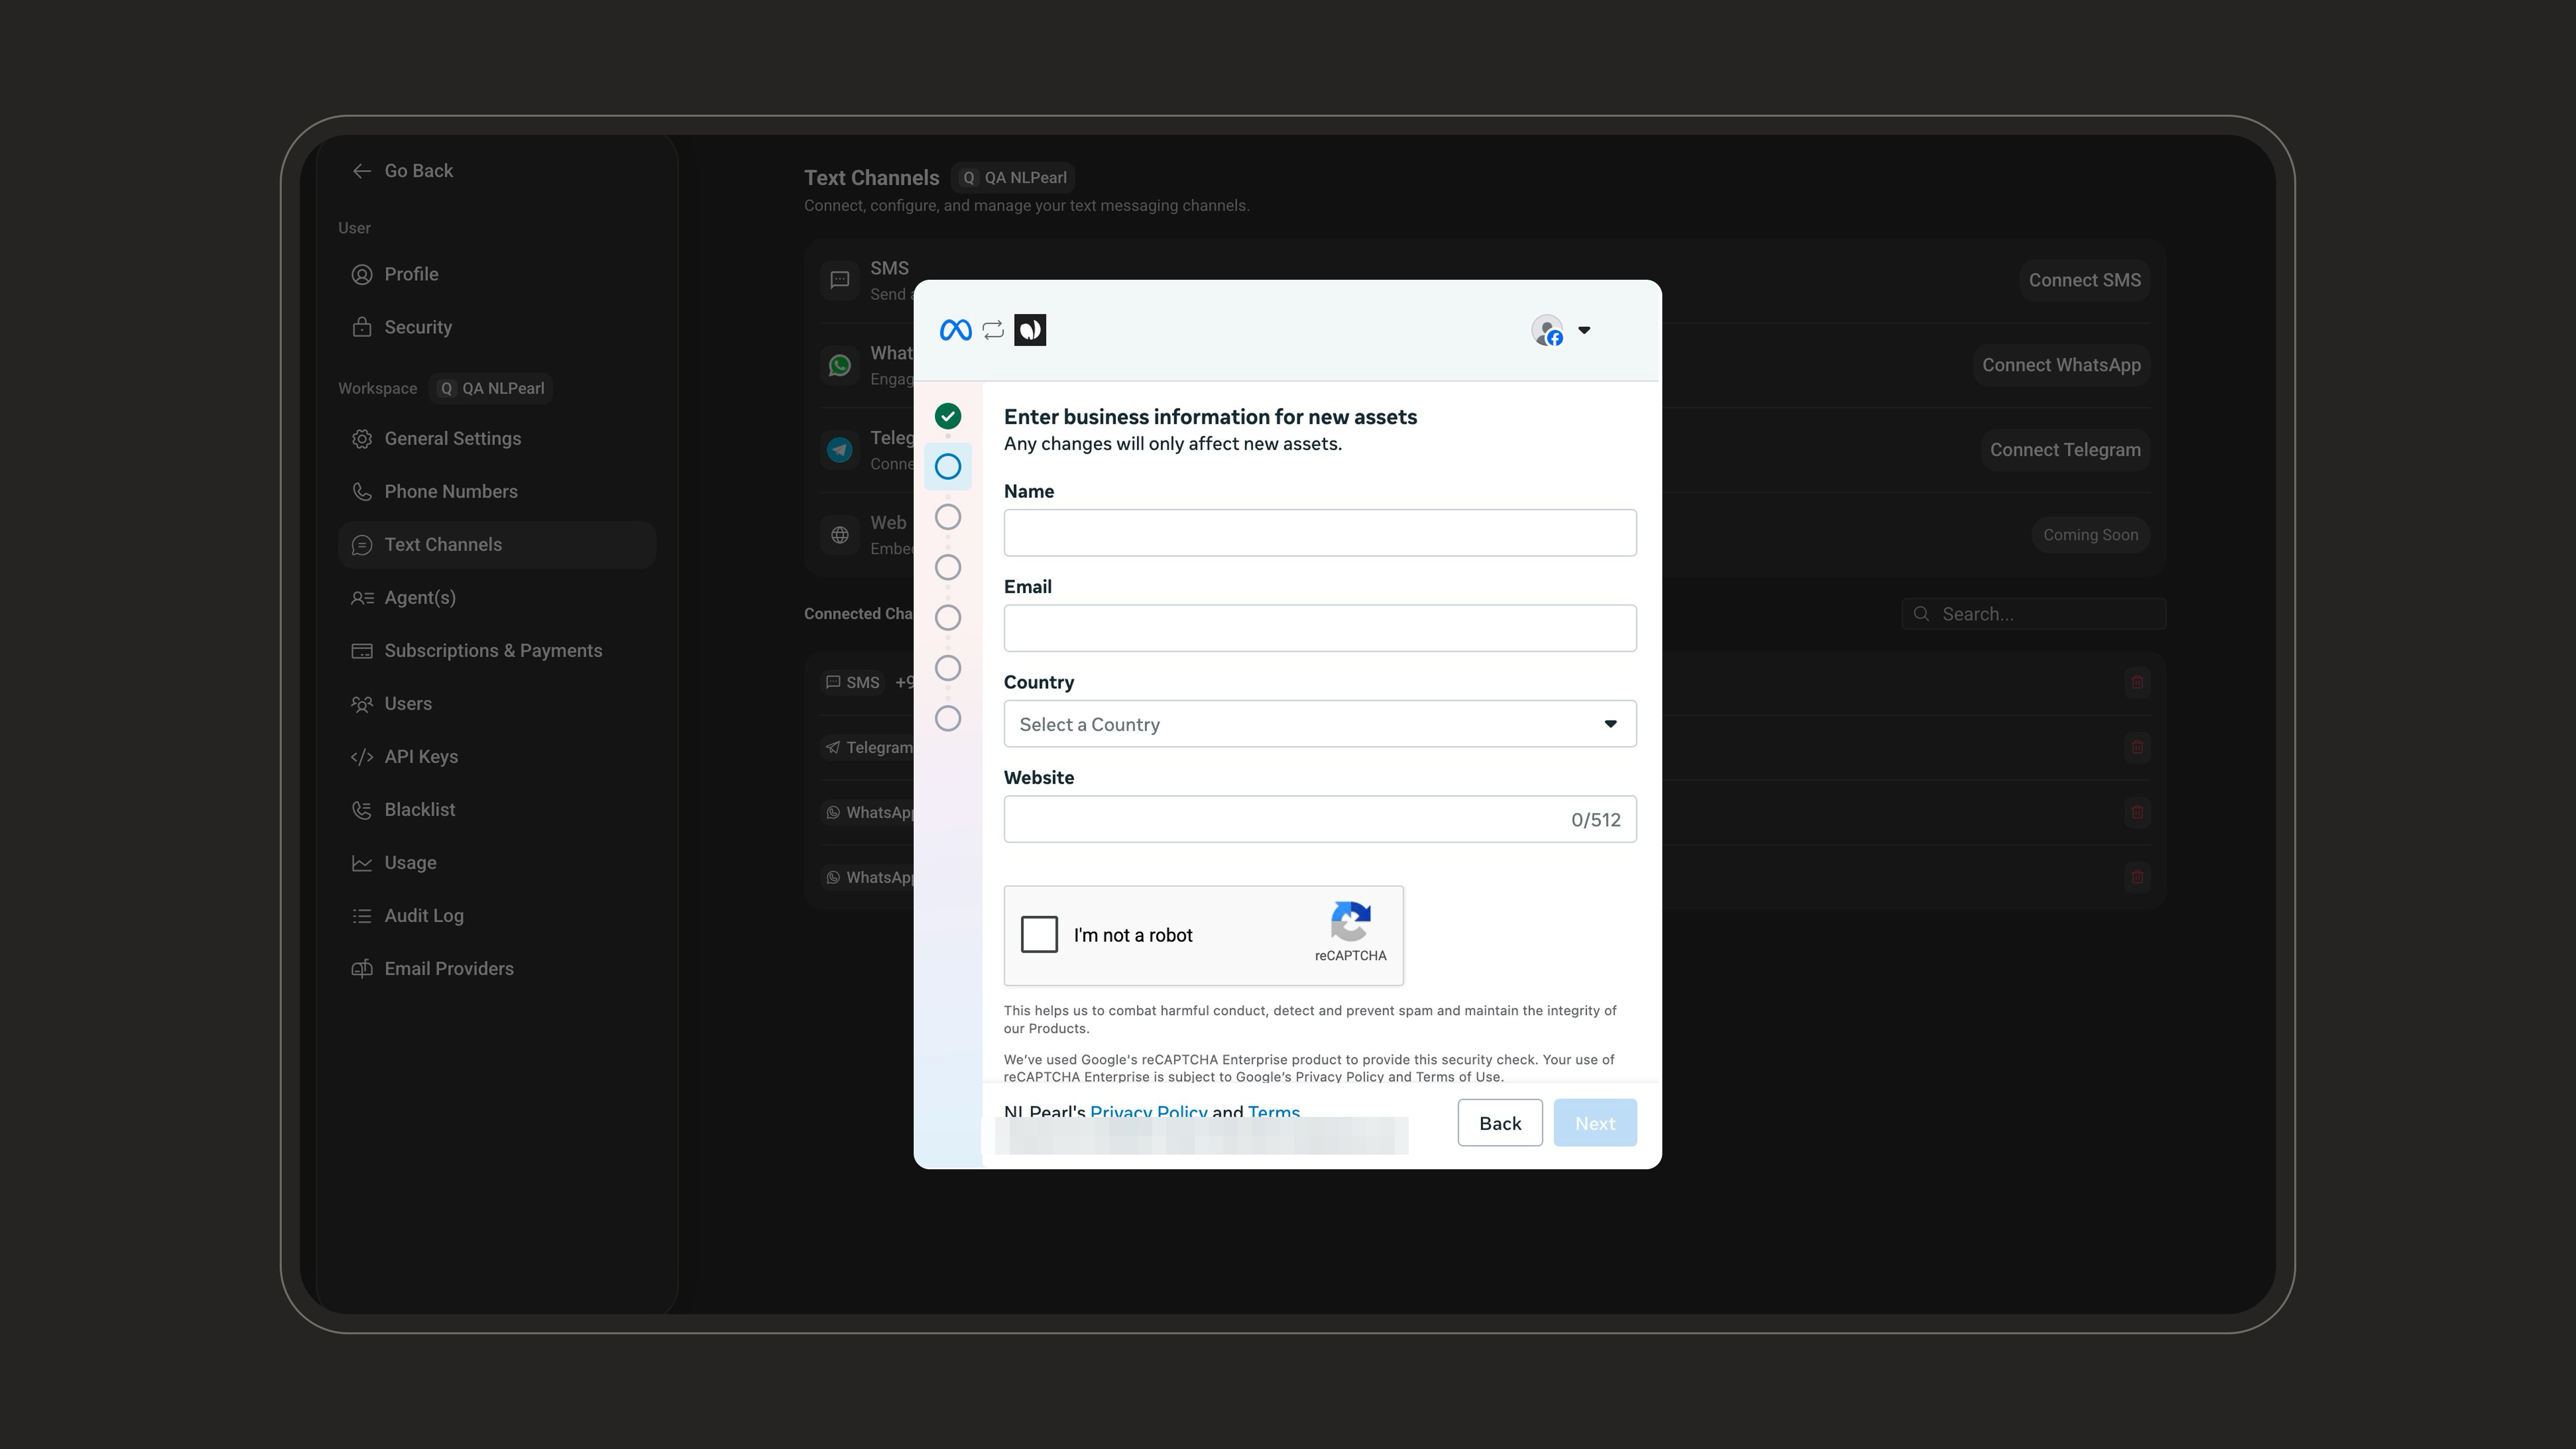2576x1449 pixels.
Task: Click the Connect WhatsApp button
Action: click(x=2061, y=365)
